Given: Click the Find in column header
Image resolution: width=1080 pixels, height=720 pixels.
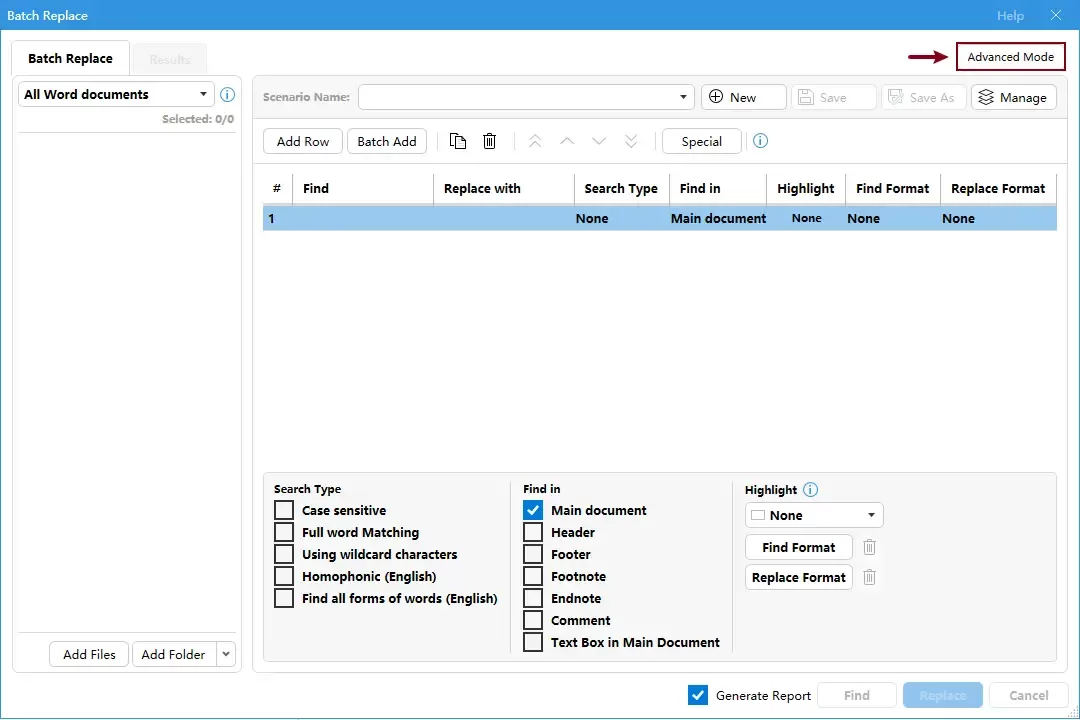Looking at the screenshot, I should [718, 188].
